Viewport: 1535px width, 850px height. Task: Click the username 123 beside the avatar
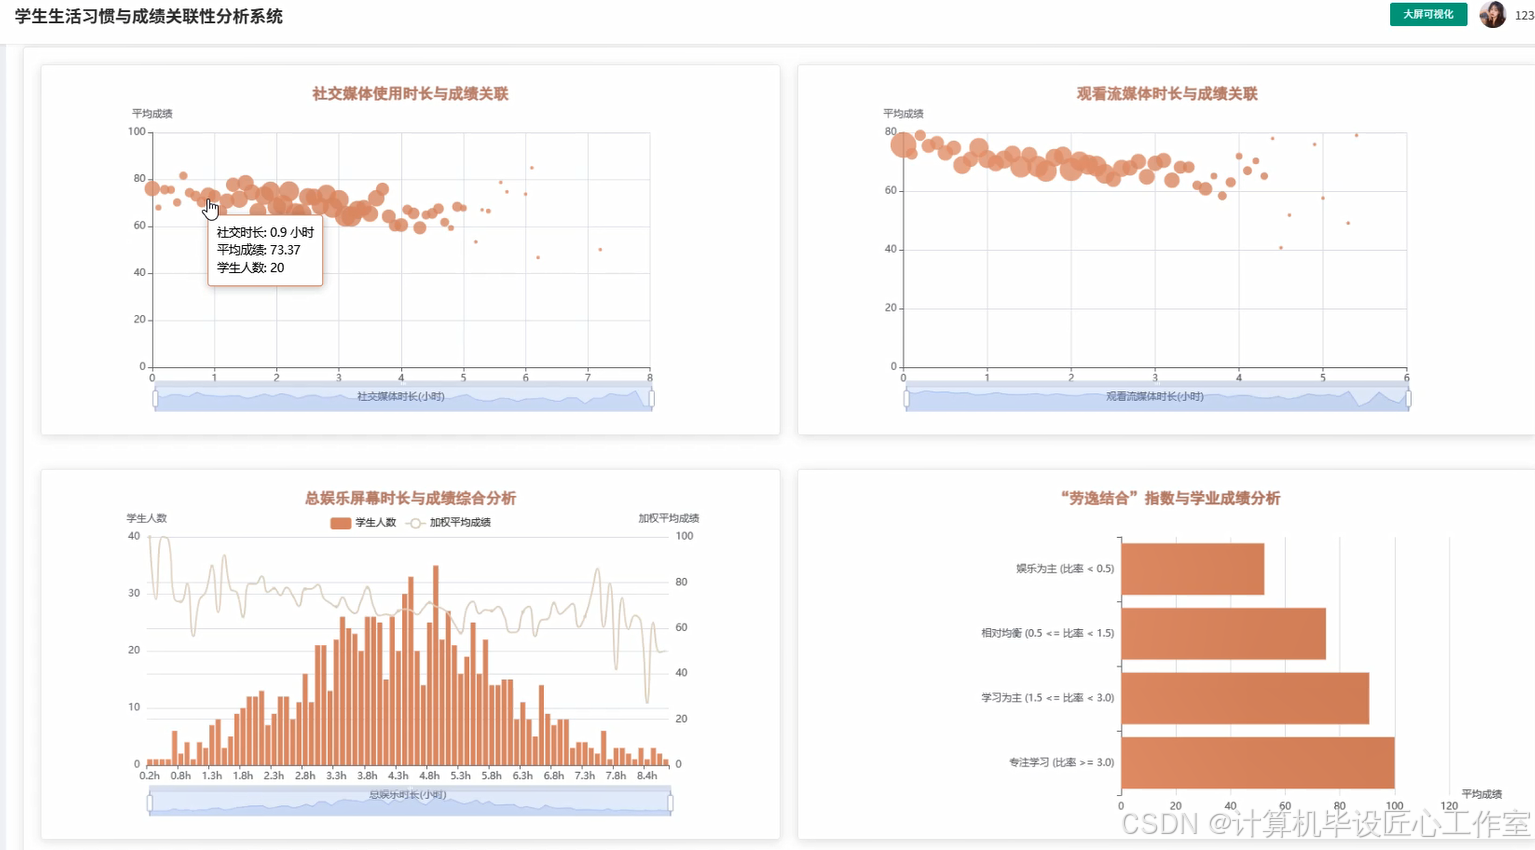[x=1524, y=15]
